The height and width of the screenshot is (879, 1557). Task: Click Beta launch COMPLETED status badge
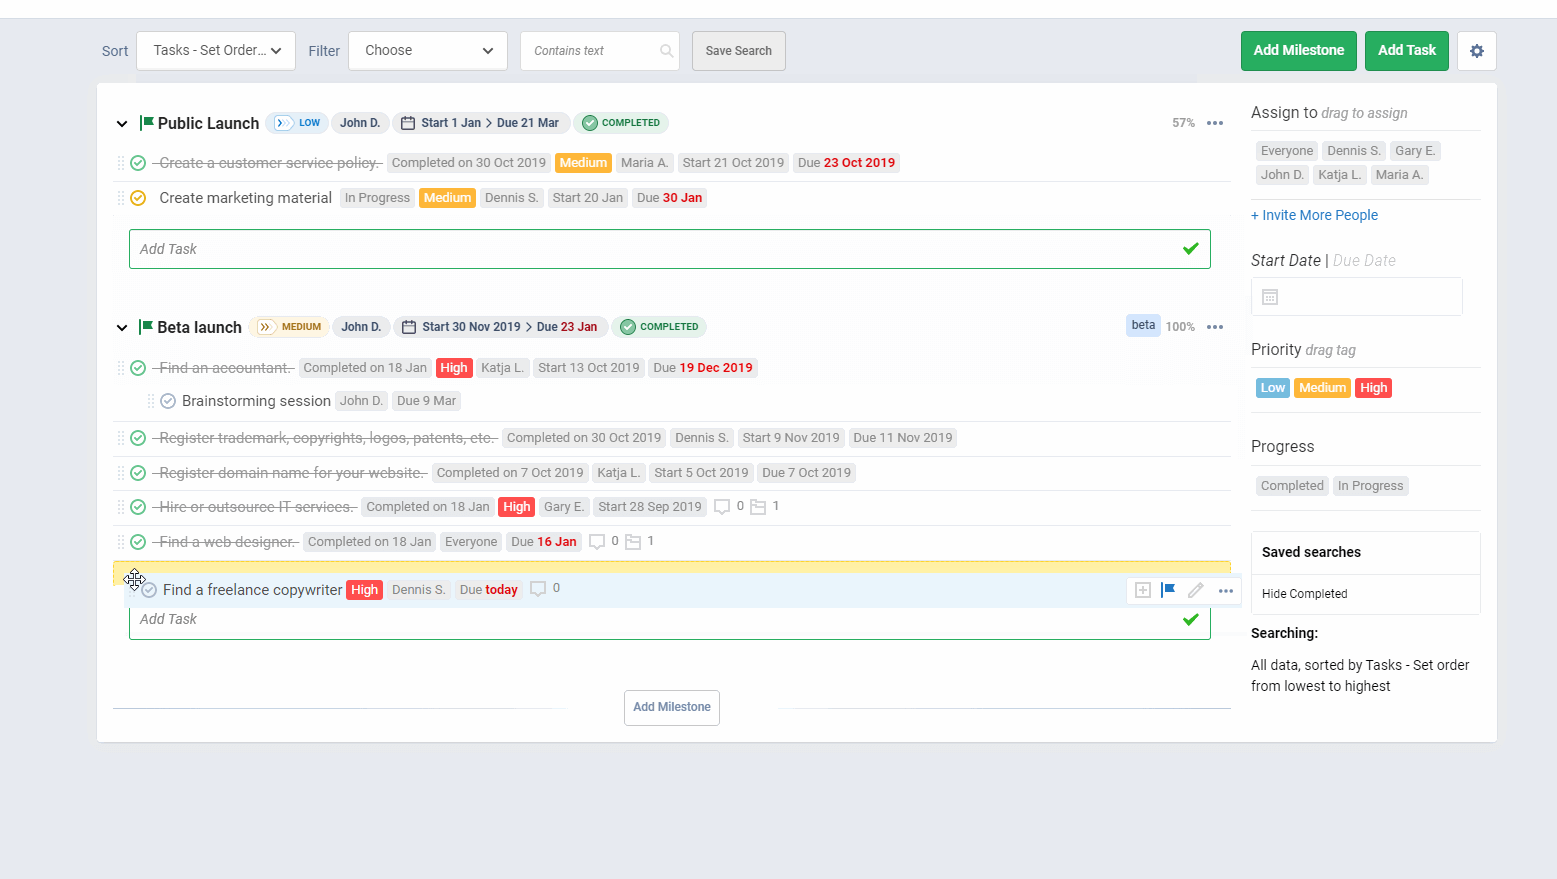[659, 327]
